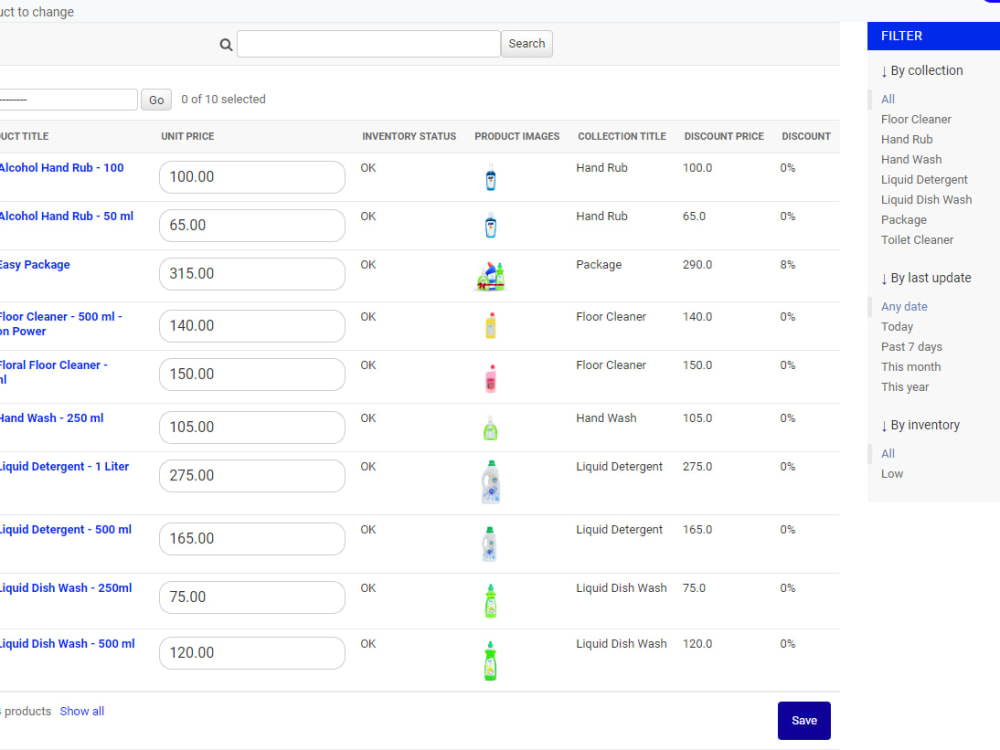The width and height of the screenshot is (1000, 750).
Task: Sort by Inventory Status column header
Action: [x=409, y=136]
